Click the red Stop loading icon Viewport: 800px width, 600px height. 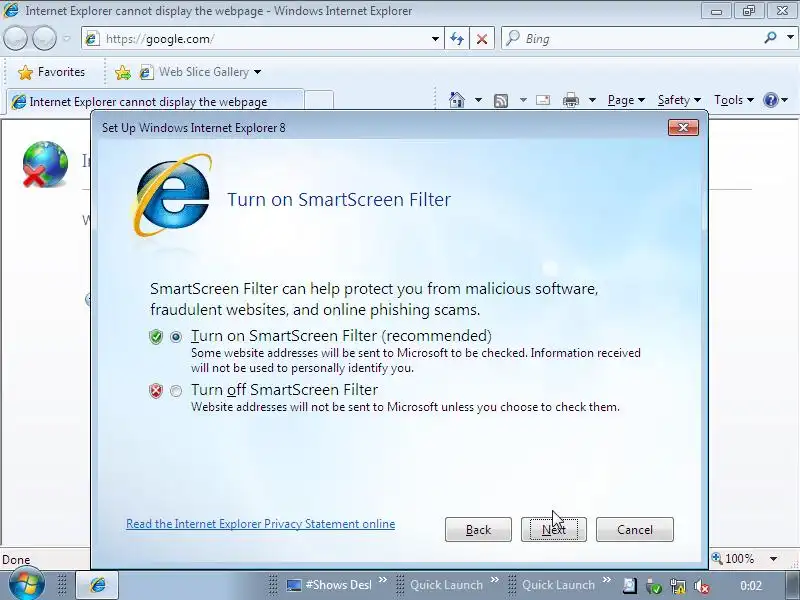click(x=482, y=39)
